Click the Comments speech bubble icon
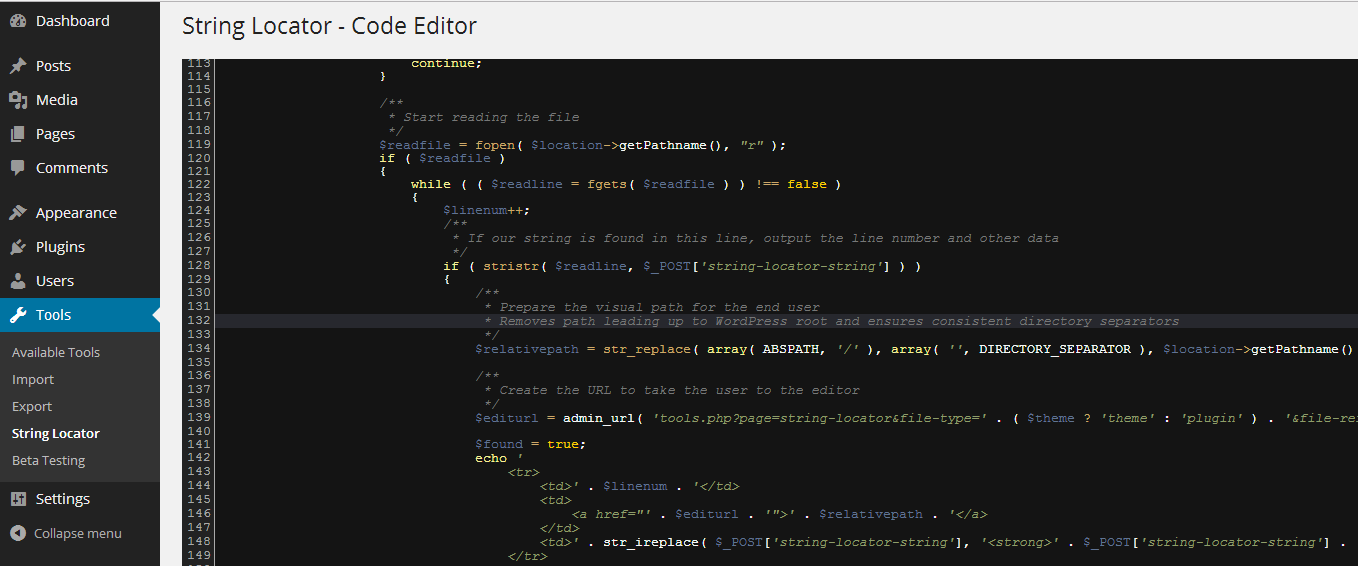 point(18,168)
